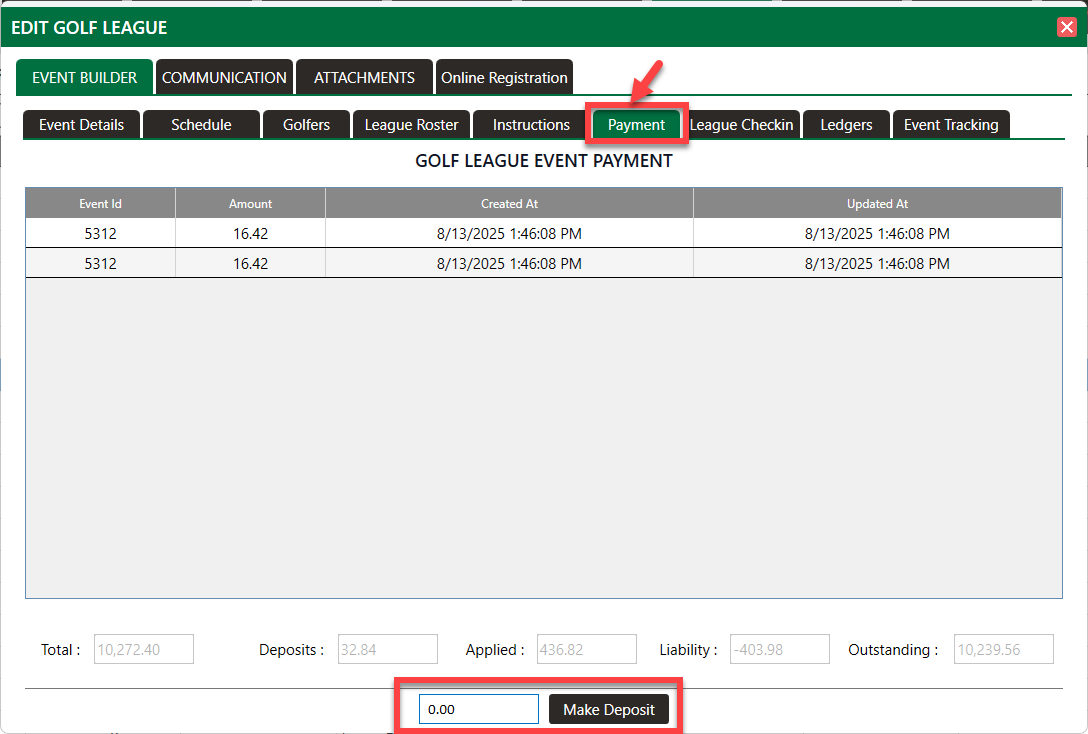Open the League Checkin sub-tab
The image size is (1088, 734).
tap(742, 124)
